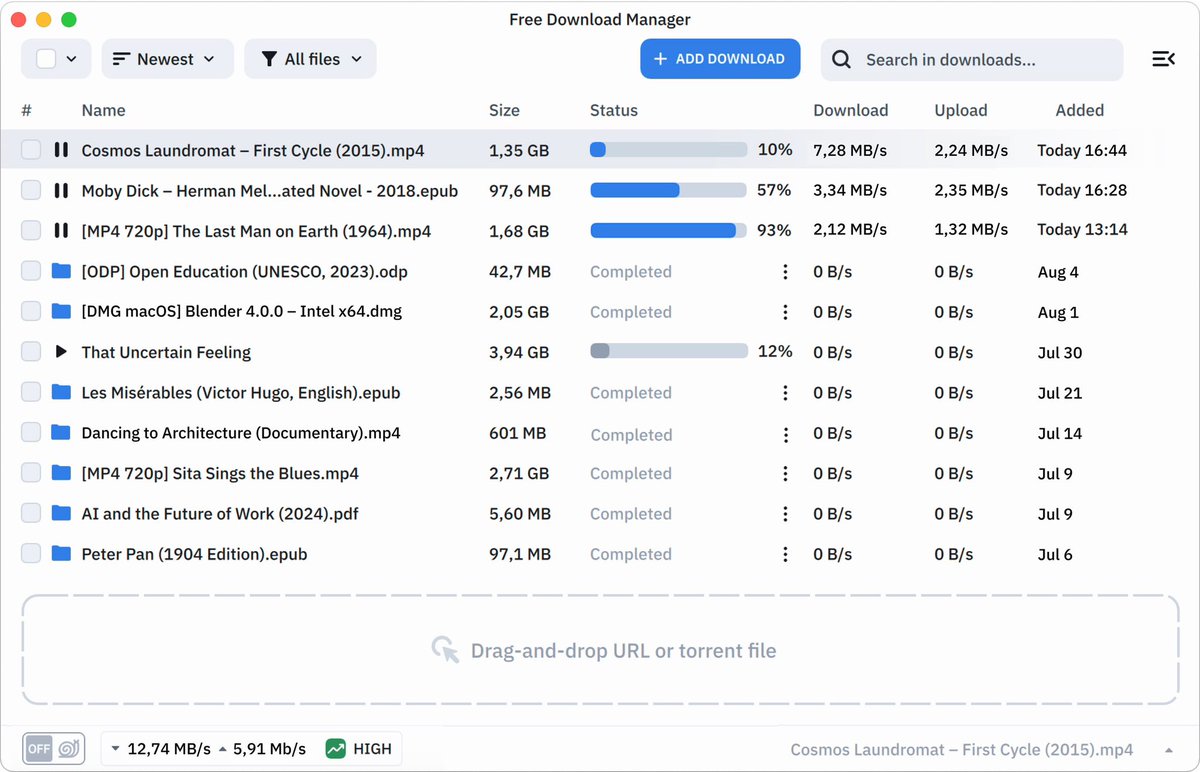Open folder icon for Dancing to Architecture
The image size is (1200, 772).
click(x=61, y=433)
